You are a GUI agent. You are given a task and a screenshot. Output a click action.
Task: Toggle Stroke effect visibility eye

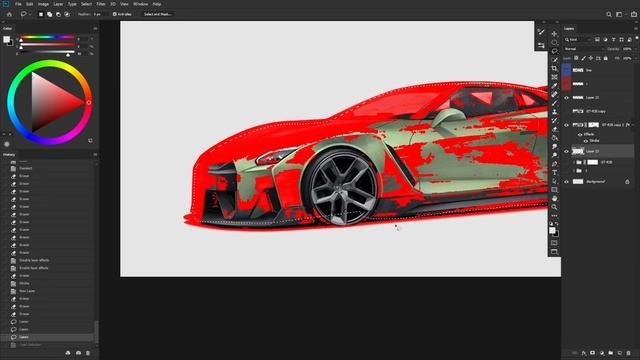click(586, 141)
